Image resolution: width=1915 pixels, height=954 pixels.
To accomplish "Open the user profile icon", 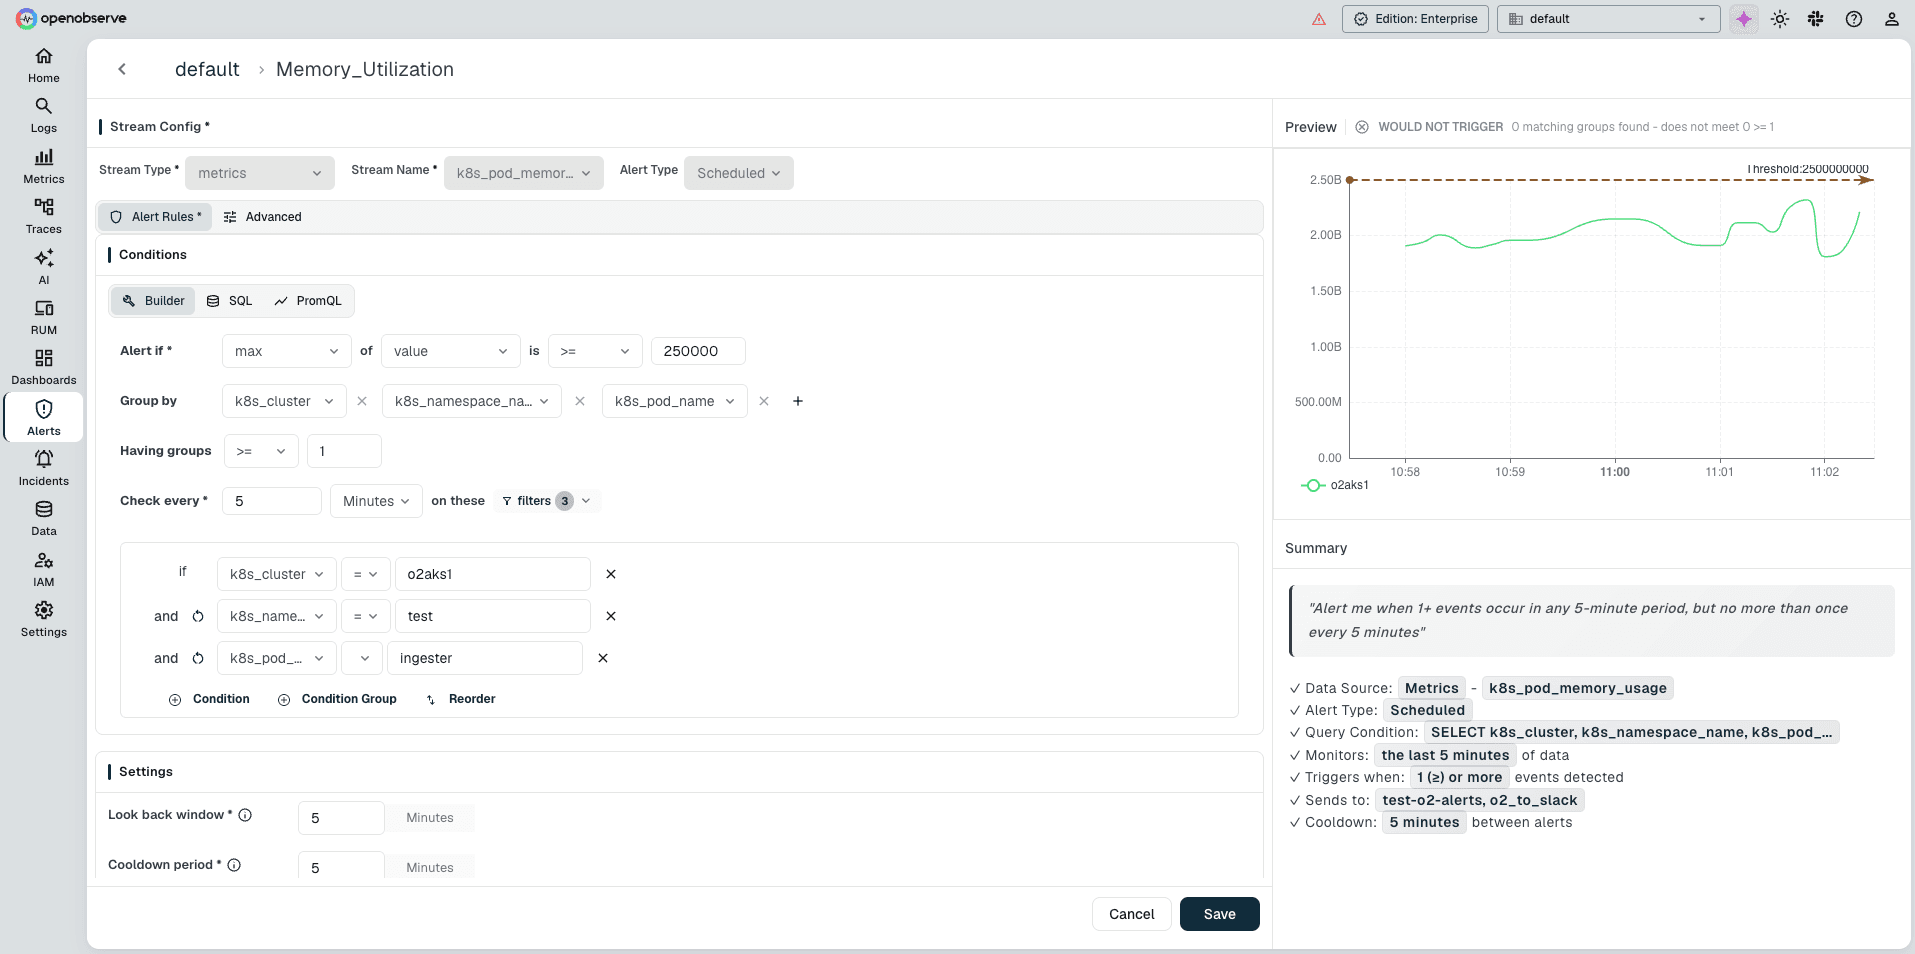I will coord(1892,19).
